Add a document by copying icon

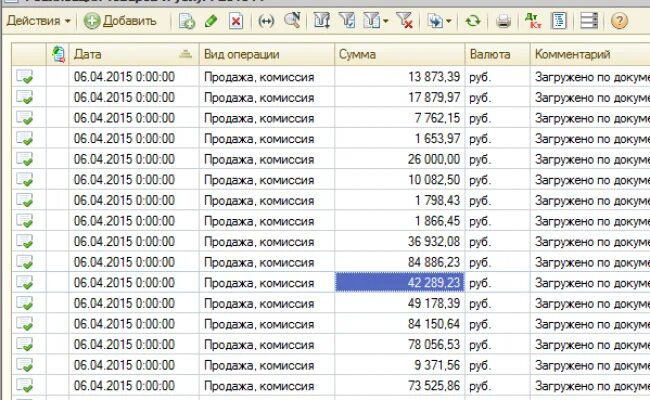coord(187,20)
